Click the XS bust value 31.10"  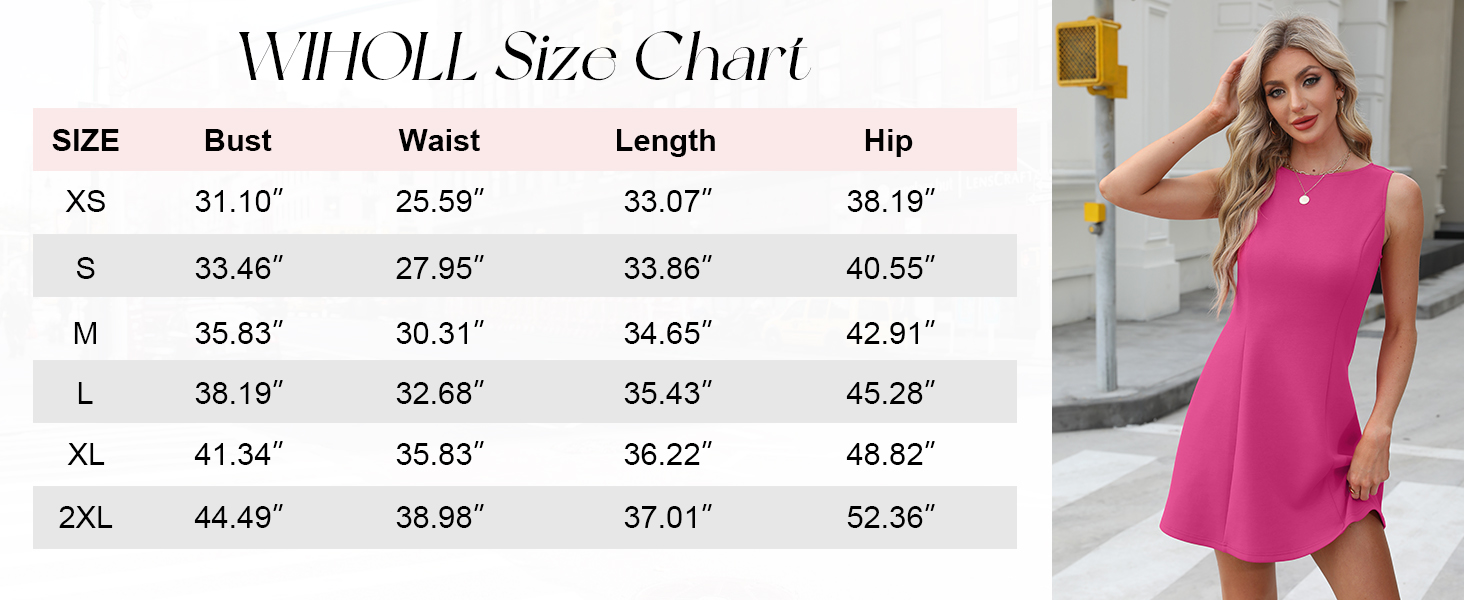[x=239, y=203]
